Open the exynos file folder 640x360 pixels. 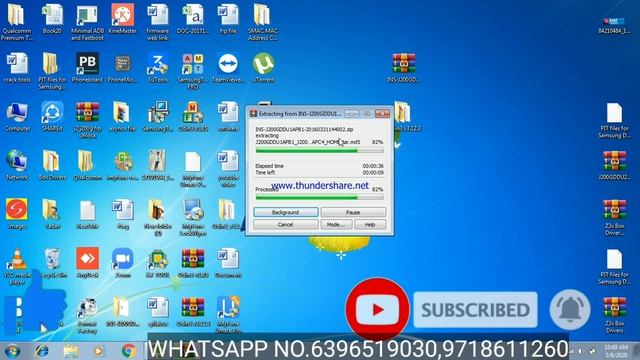pos(122,117)
